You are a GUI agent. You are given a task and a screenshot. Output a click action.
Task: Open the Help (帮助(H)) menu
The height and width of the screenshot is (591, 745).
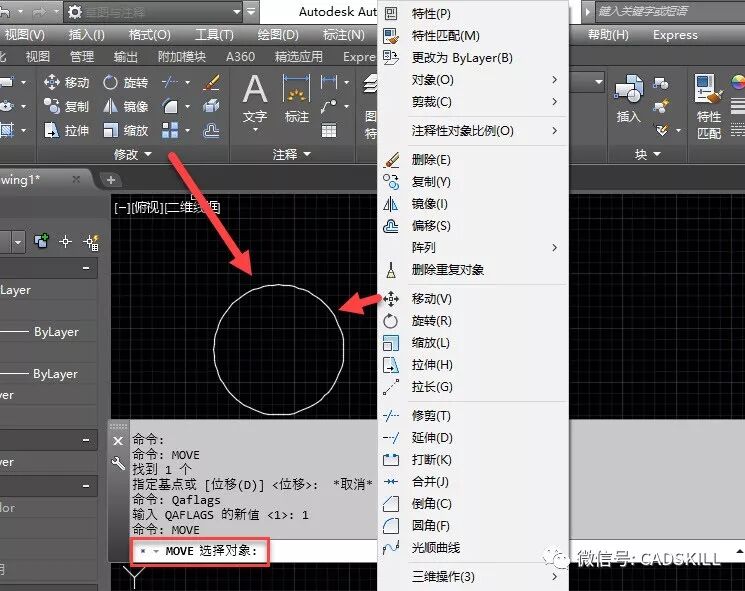point(608,35)
